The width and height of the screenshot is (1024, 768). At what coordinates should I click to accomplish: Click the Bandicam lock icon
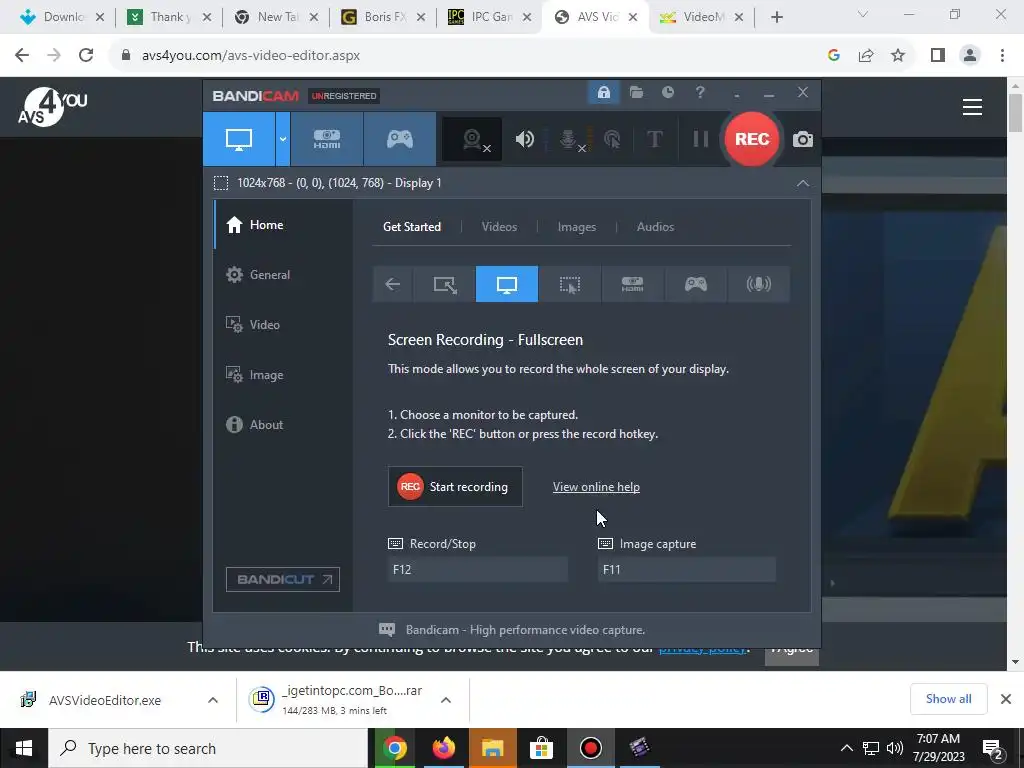(x=603, y=93)
